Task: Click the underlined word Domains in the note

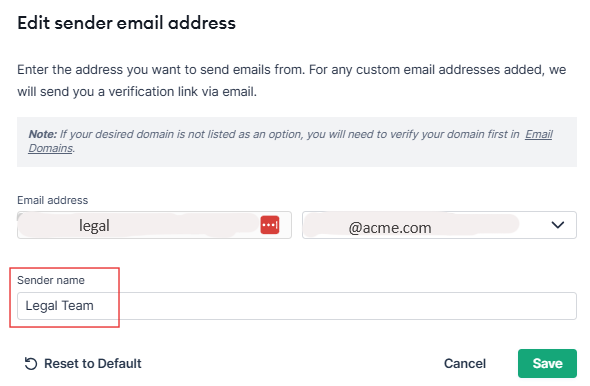Action: (x=51, y=148)
